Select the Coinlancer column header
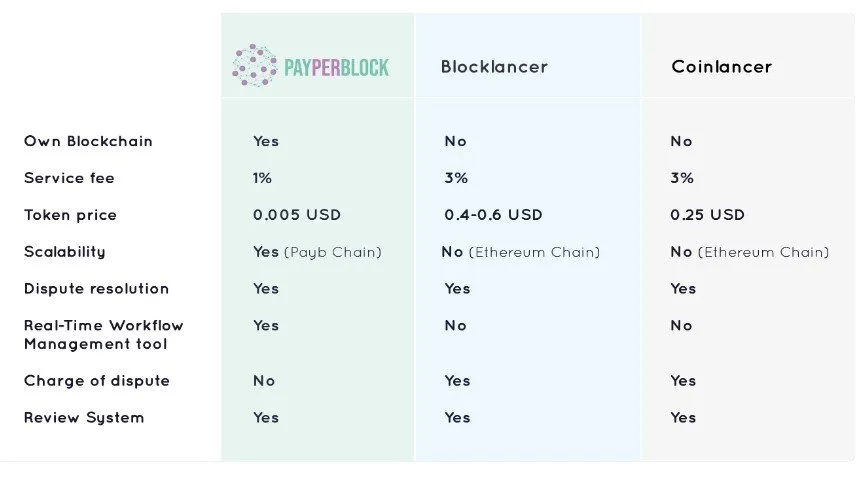Screen dimensions: 866x479 [x=721, y=67]
